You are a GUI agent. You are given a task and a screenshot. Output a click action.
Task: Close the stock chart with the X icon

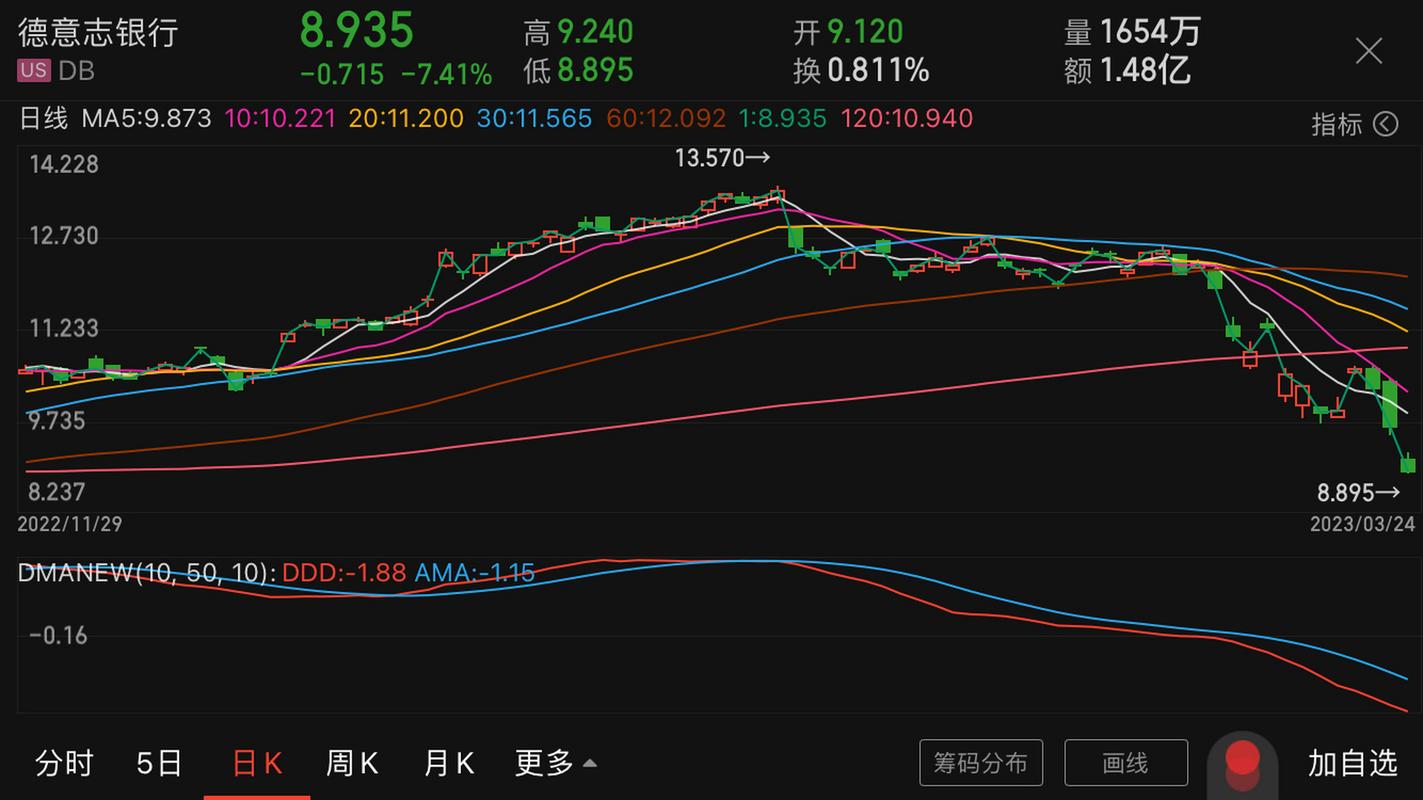[1368, 51]
